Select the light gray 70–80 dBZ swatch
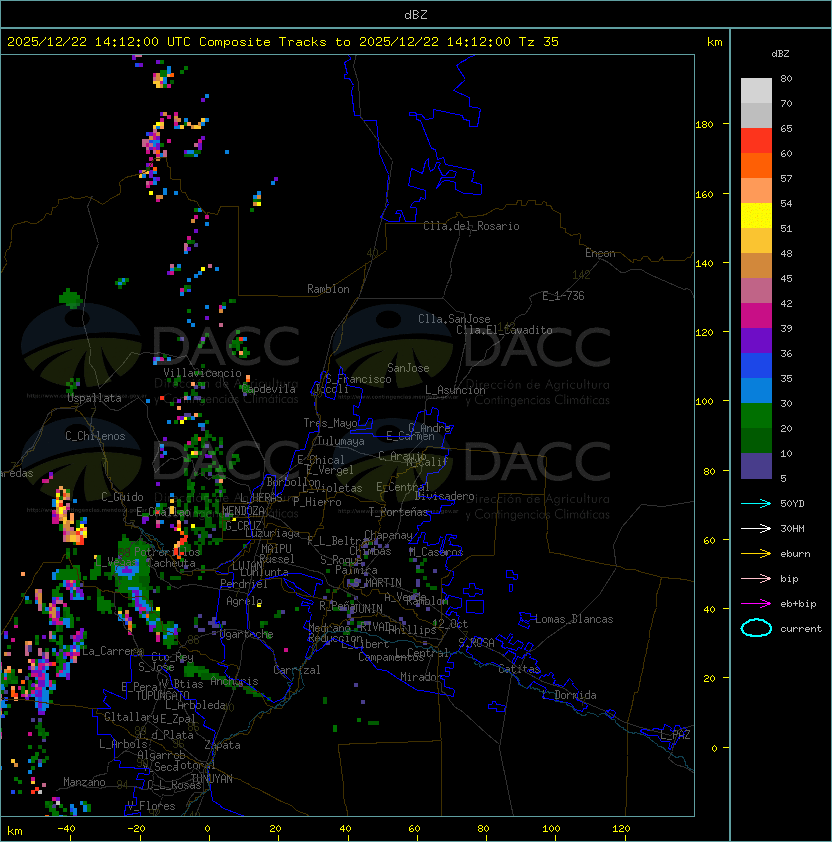This screenshot has height=842, width=832. coord(756,90)
